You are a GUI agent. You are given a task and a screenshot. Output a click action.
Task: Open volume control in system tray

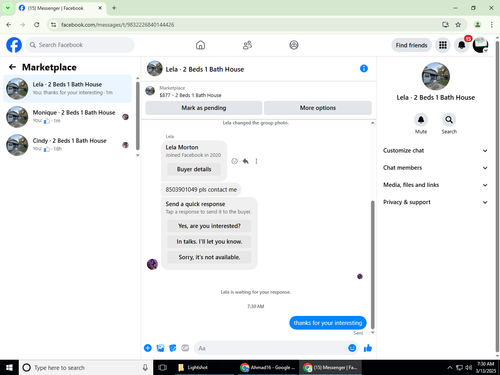(x=468, y=367)
